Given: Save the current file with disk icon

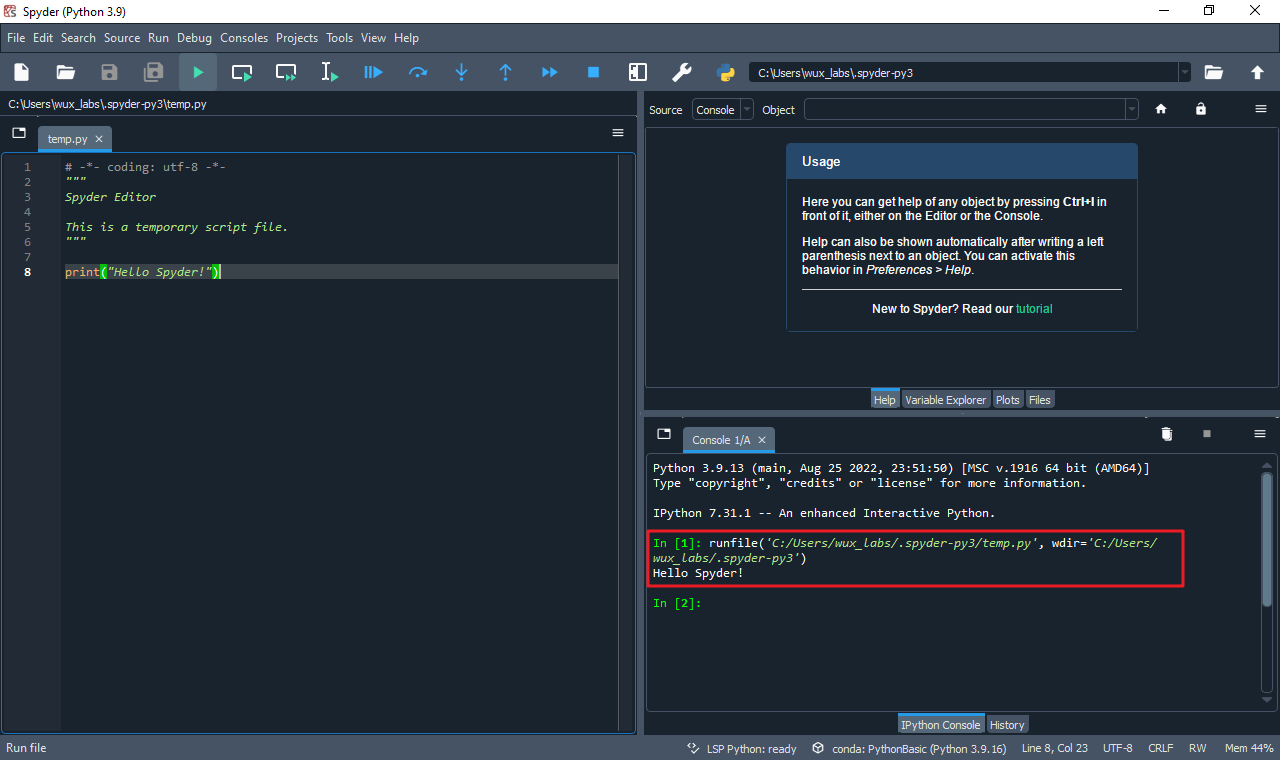Looking at the screenshot, I should (x=110, y=72).
